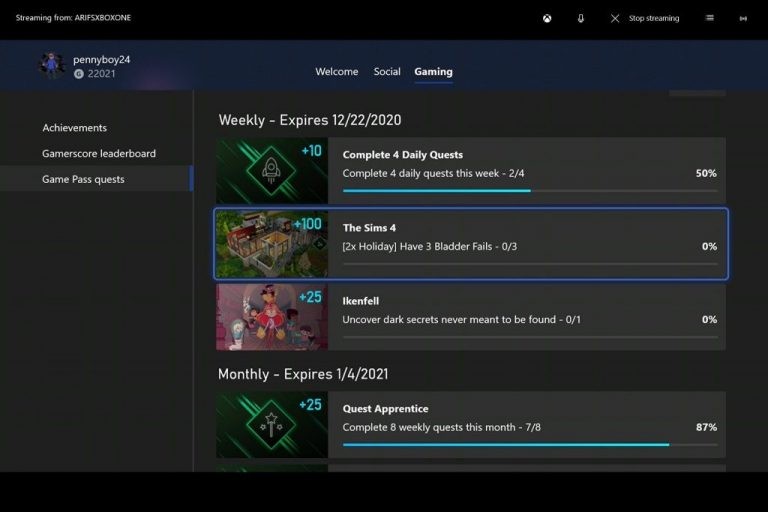Click the 87% completion value
The image size is (768, 512).
706,427
